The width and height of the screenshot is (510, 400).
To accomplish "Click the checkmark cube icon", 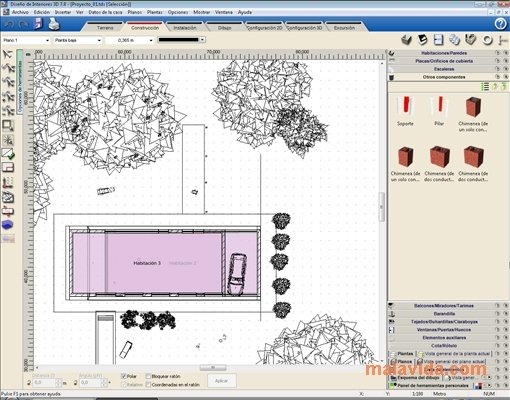I will click(470, 40).
